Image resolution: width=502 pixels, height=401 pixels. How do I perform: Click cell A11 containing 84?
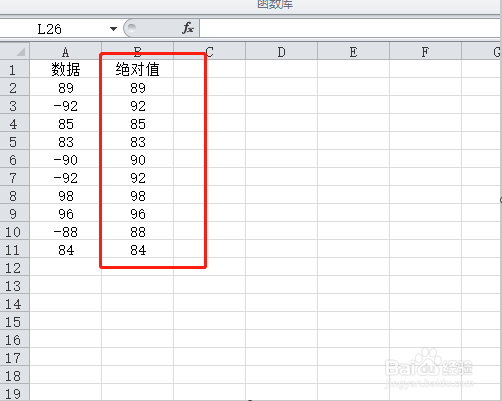[x=66, y=249]
